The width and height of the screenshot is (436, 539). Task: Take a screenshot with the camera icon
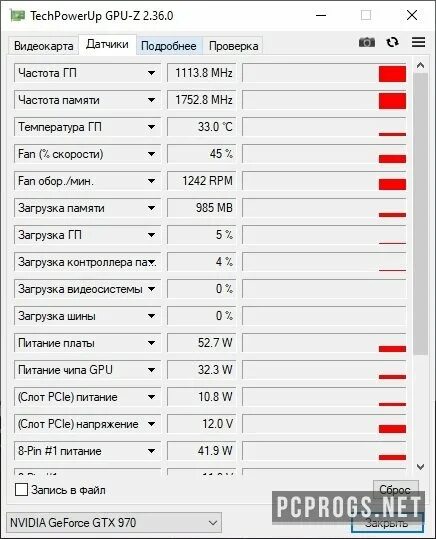[367, 42]
